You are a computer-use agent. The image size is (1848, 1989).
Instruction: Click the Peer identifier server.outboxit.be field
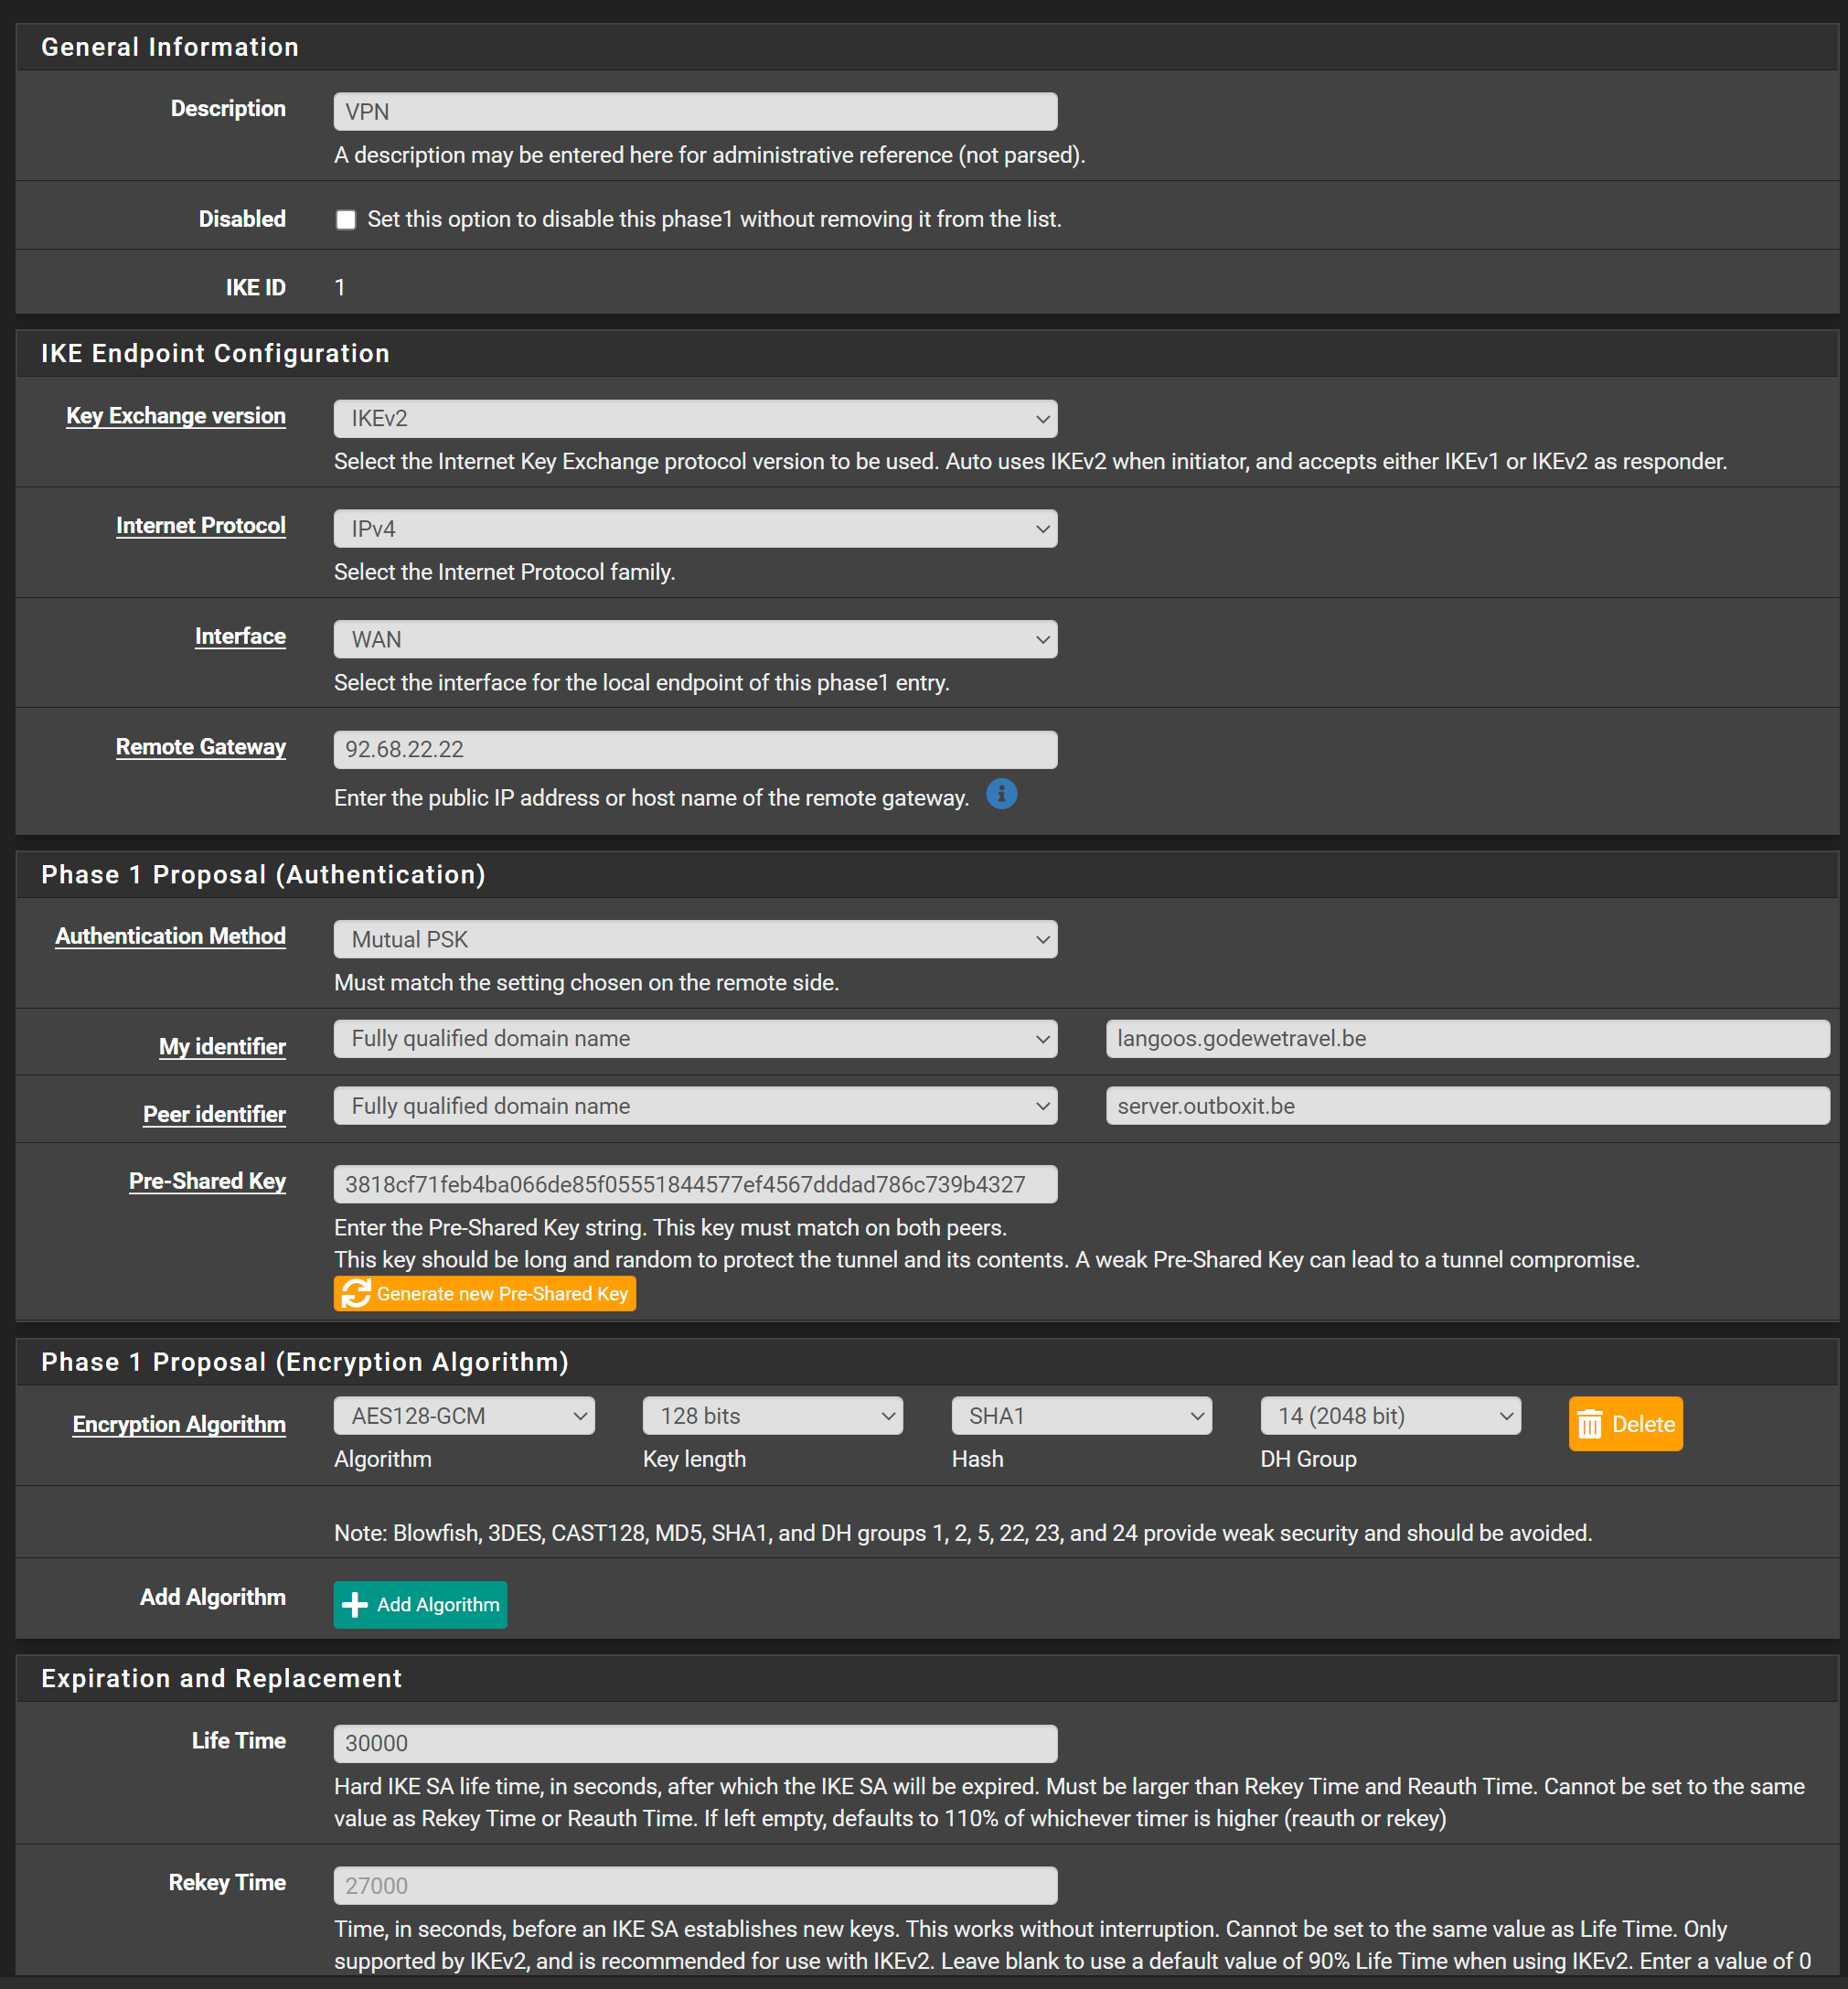pyautogui.click(x=1467, y=1106)
